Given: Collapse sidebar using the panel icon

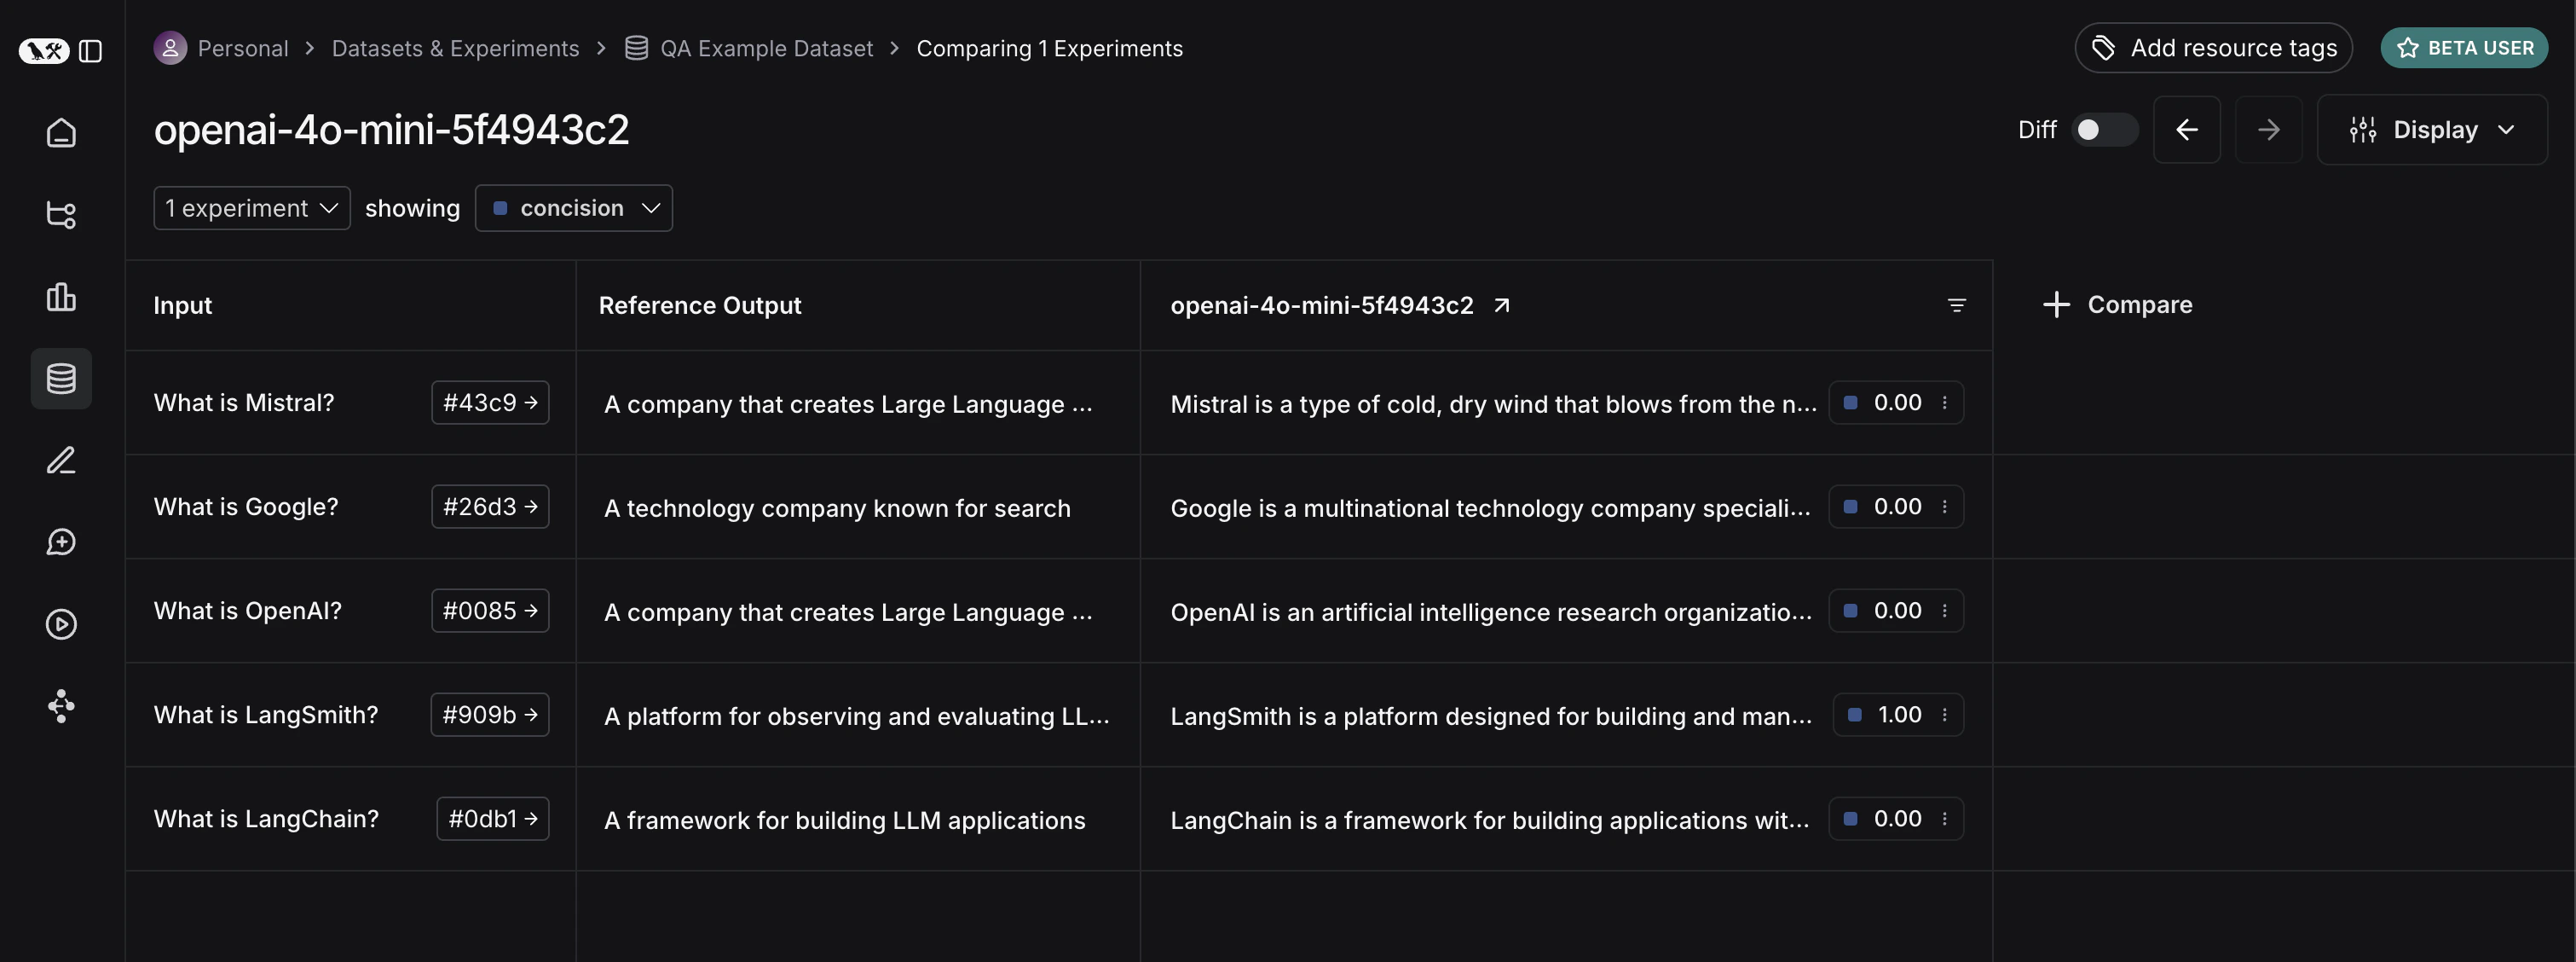Looking at the screenshot, I should coord(90,51).
